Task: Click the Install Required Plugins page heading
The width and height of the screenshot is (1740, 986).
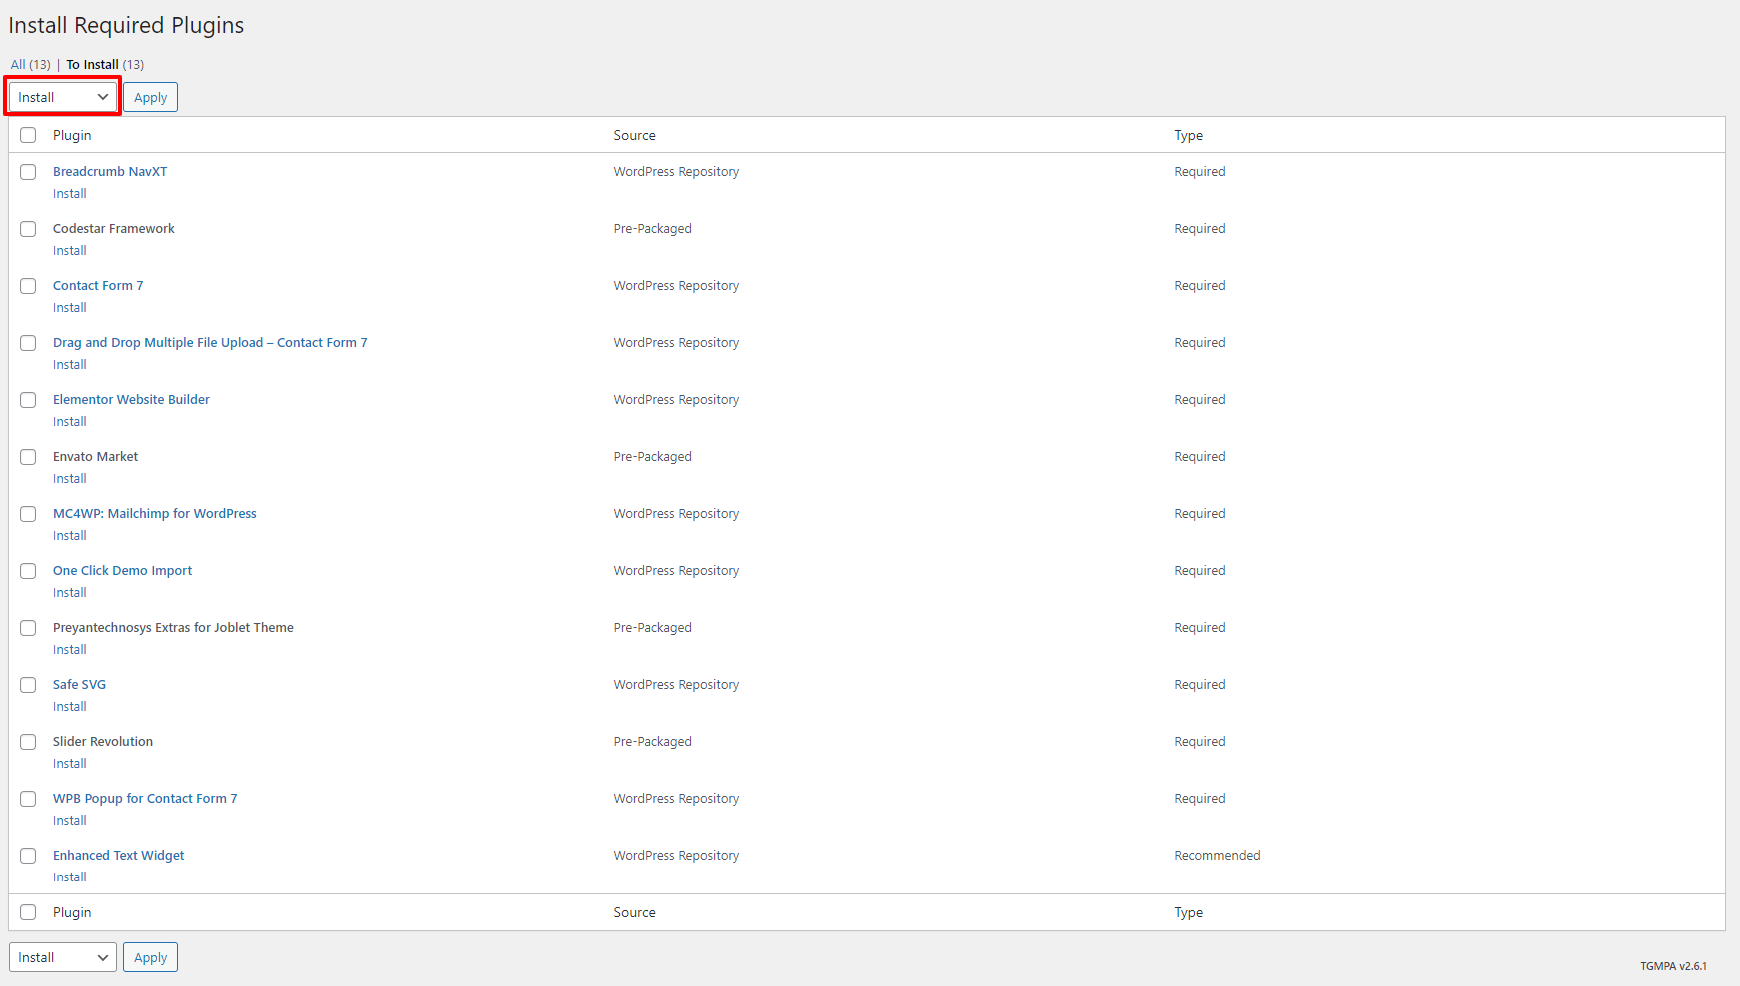Action: [126, 25]
